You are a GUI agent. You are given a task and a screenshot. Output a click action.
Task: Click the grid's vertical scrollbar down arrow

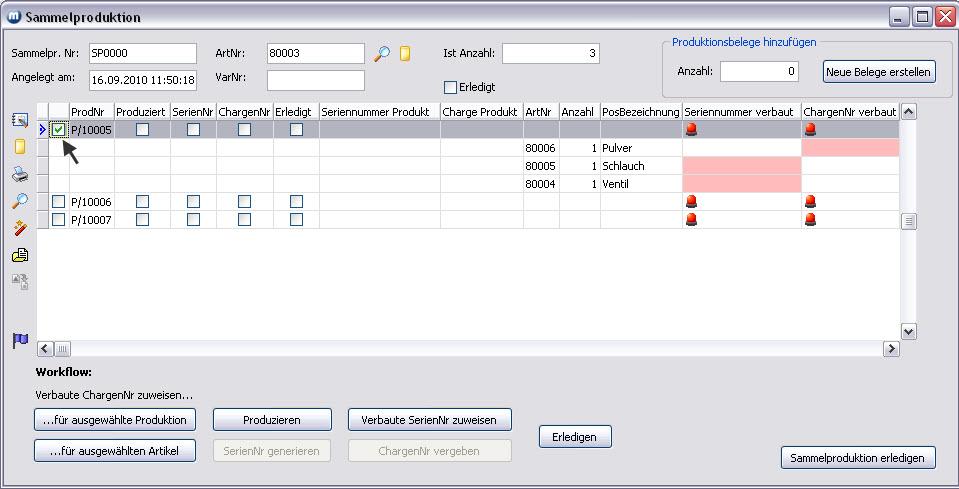coord(908,331)
